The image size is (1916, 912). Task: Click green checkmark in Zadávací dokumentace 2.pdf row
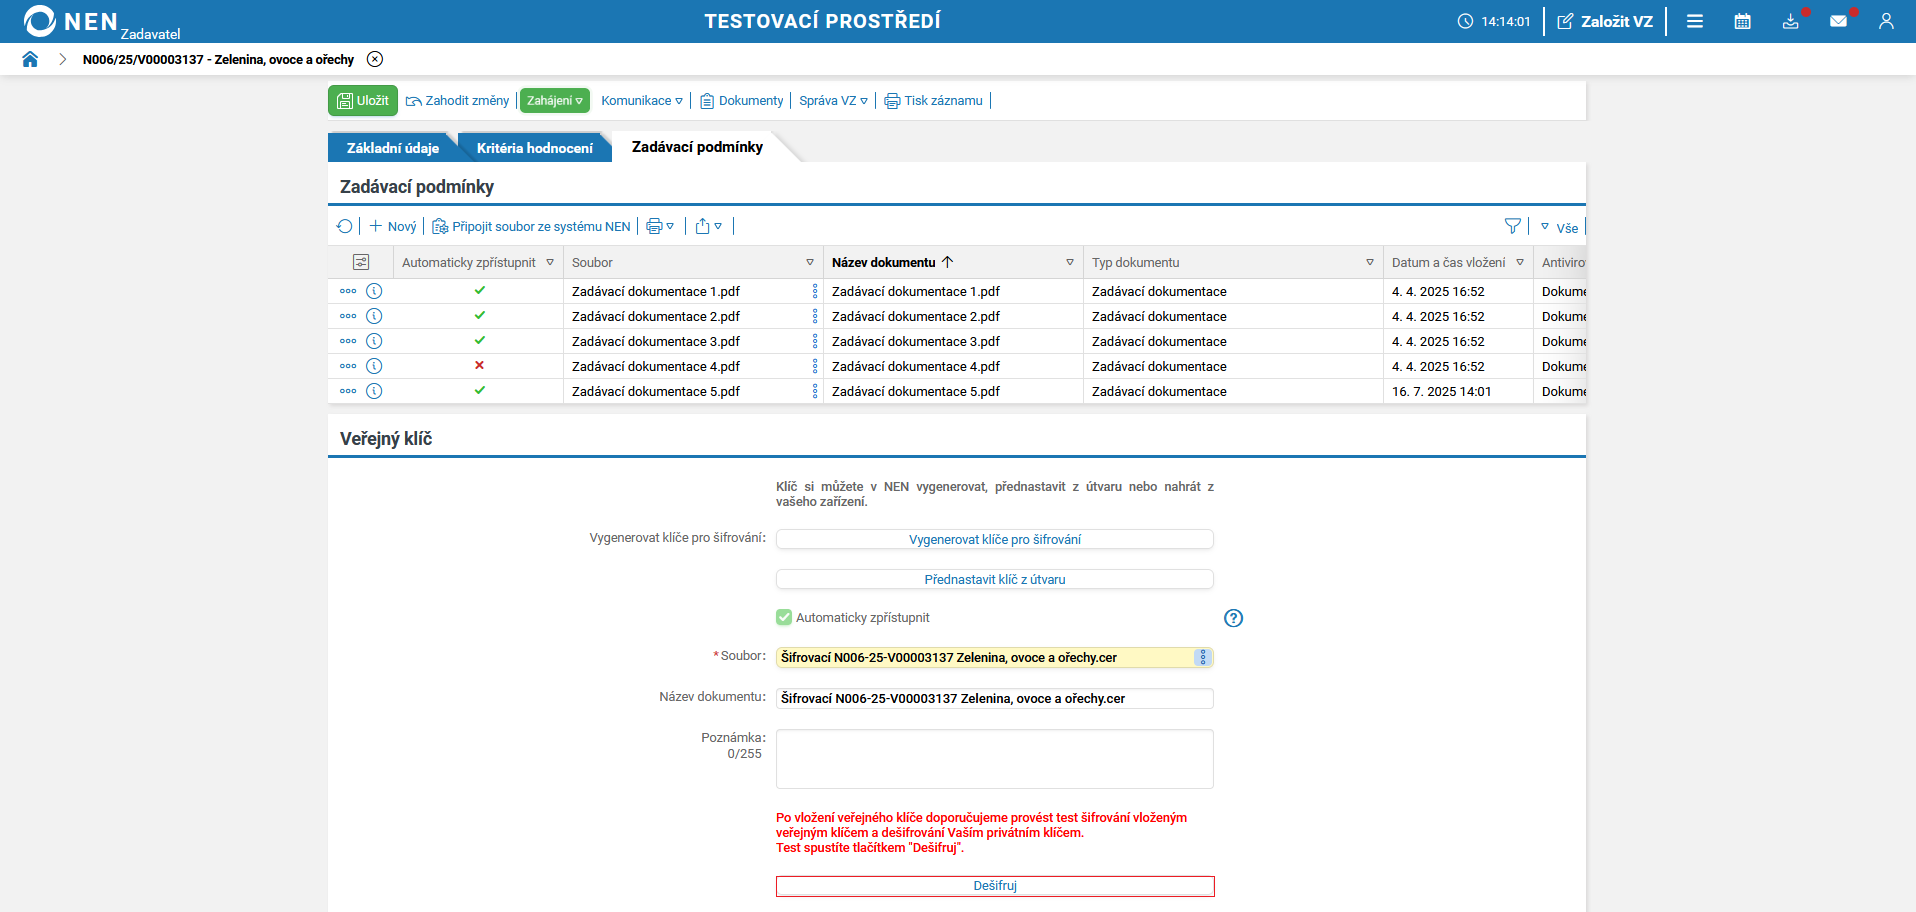click(x=480, y=315)
